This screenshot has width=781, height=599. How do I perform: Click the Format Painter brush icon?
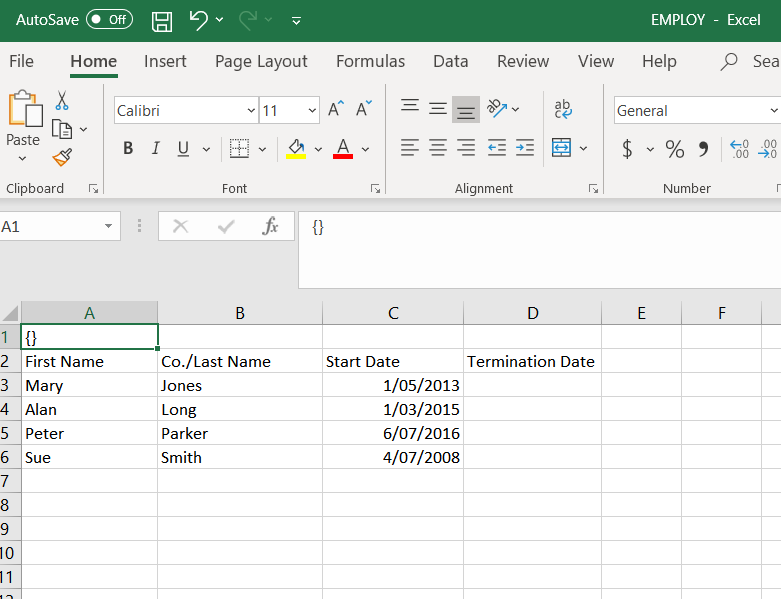(x=62, y=157)
